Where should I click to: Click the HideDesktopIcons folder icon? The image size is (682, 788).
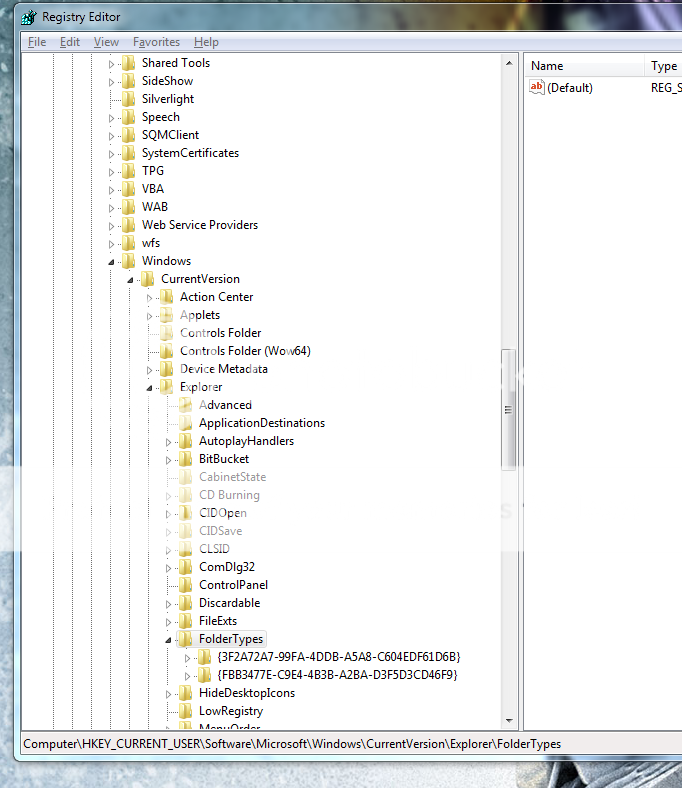point(186,694)
